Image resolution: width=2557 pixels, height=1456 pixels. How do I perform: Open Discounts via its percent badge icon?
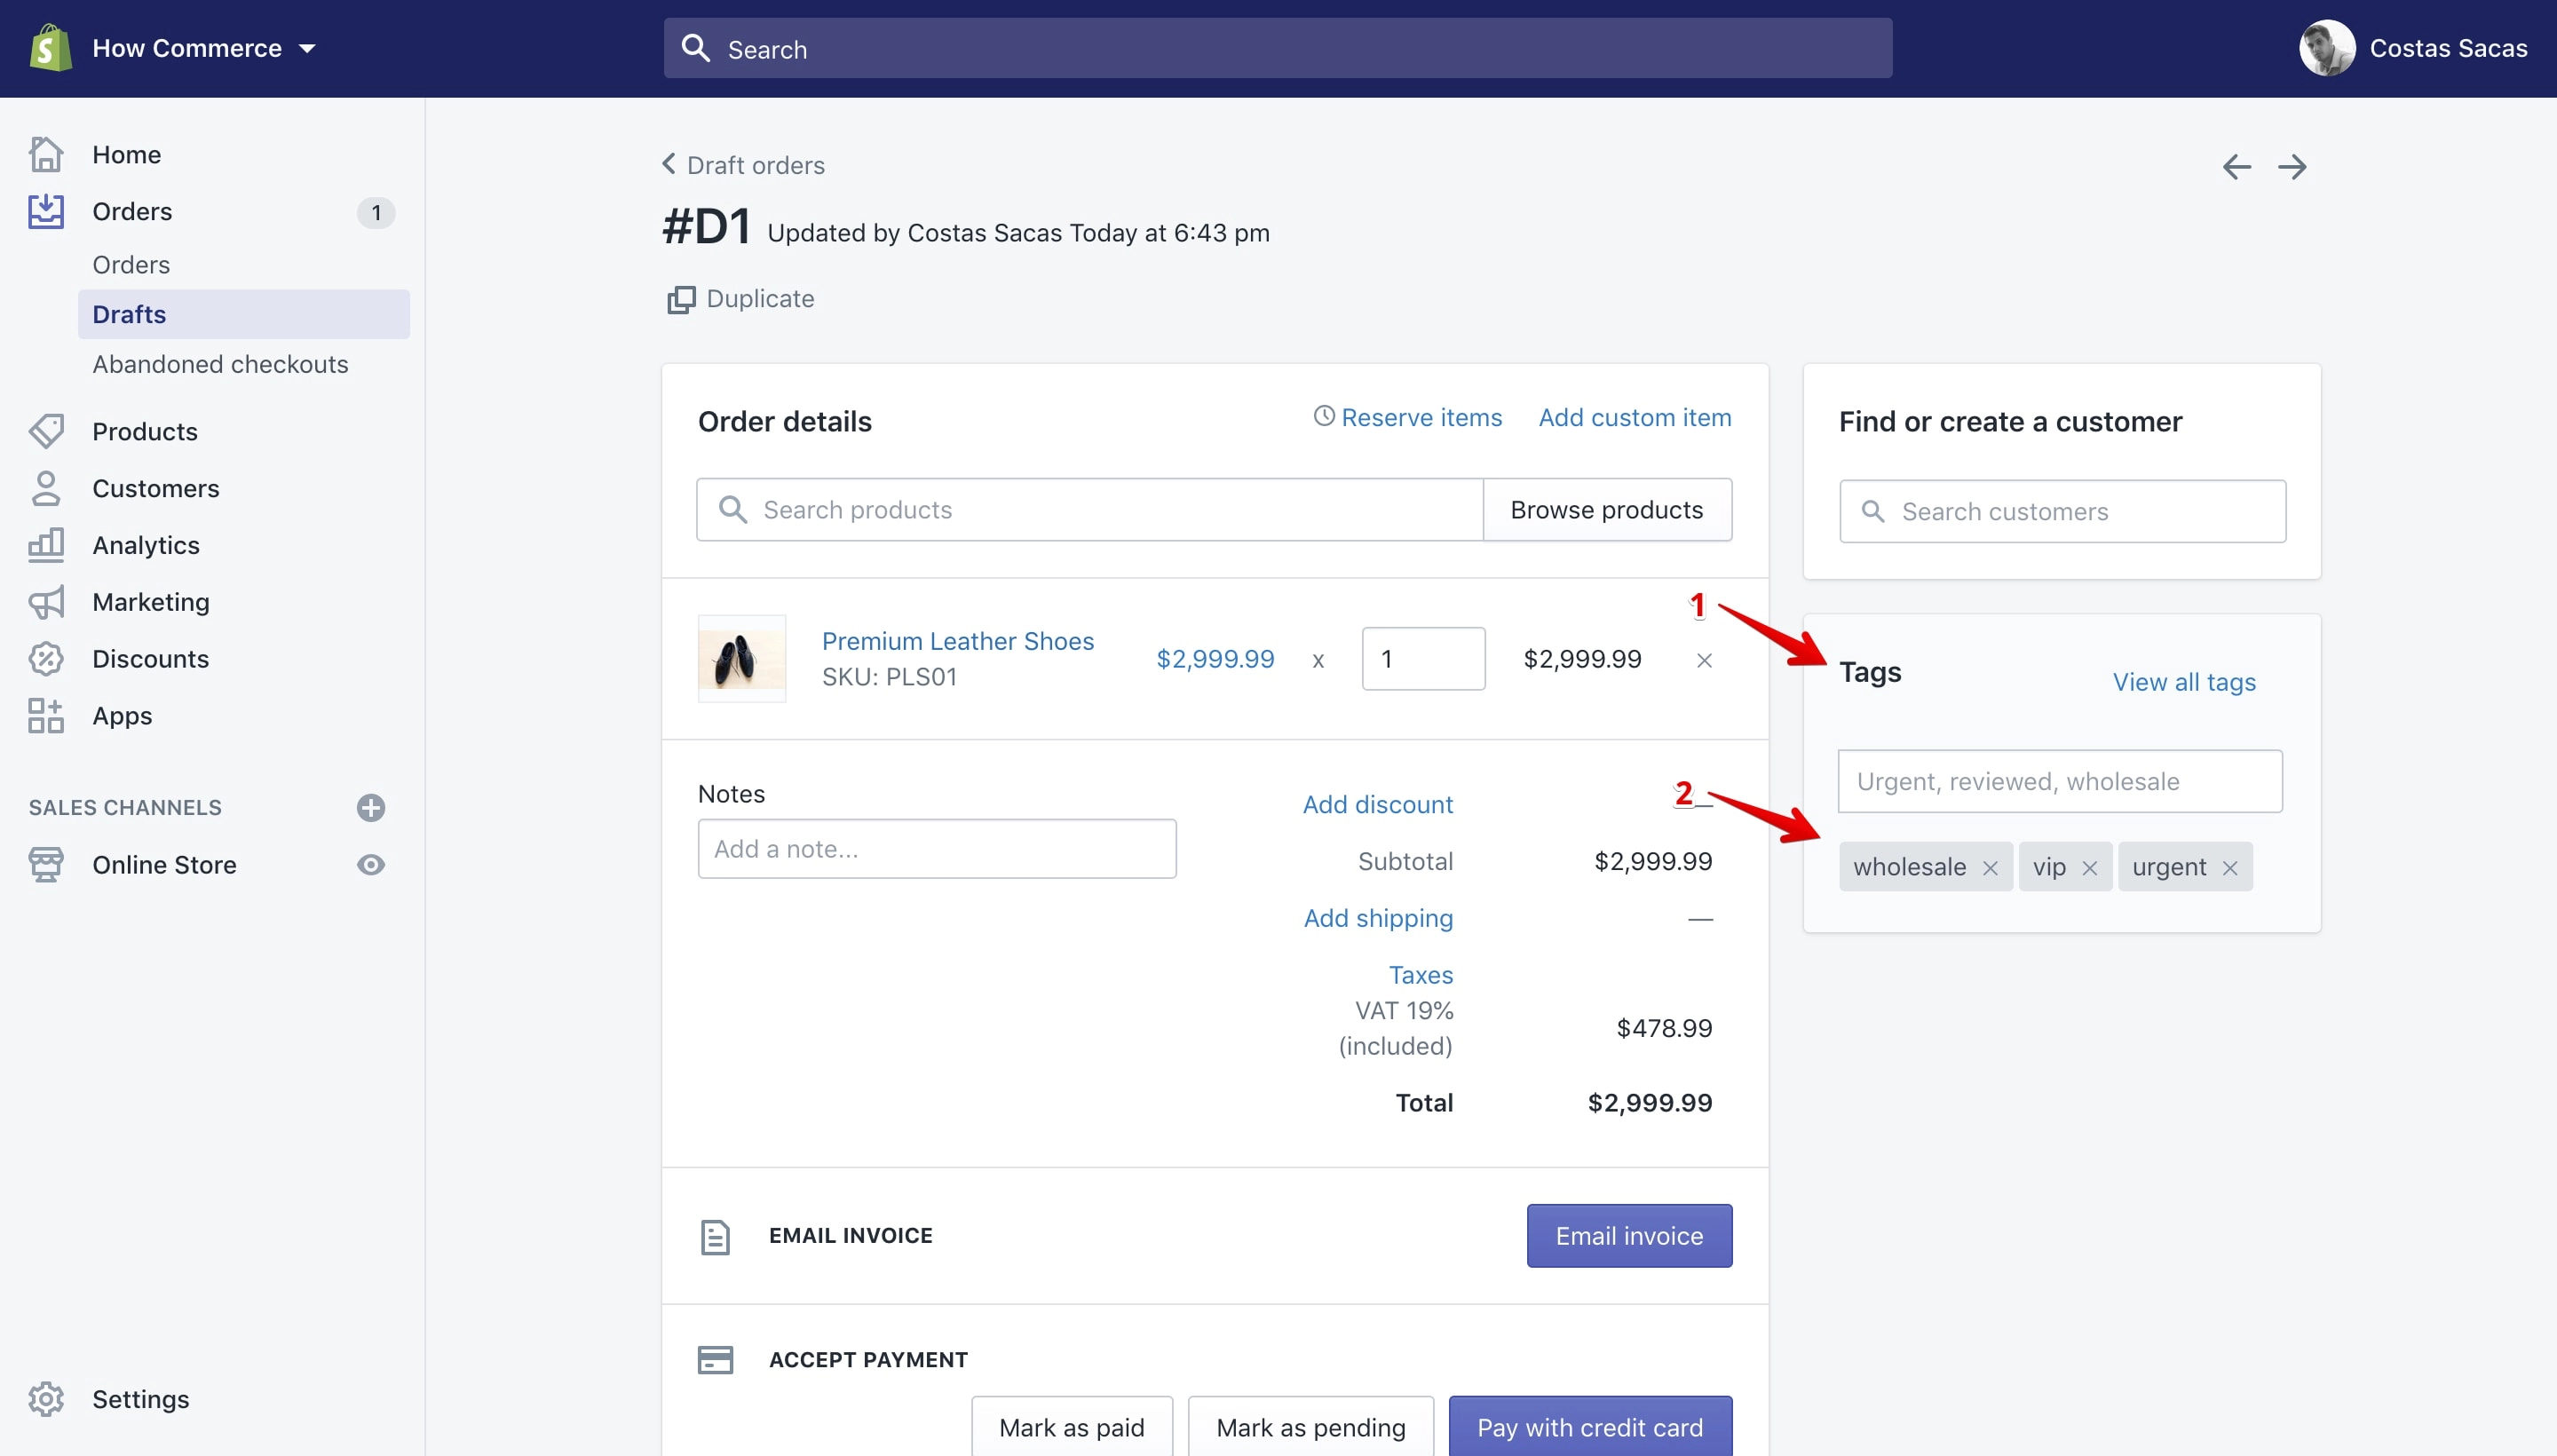(x=46, y=659)
